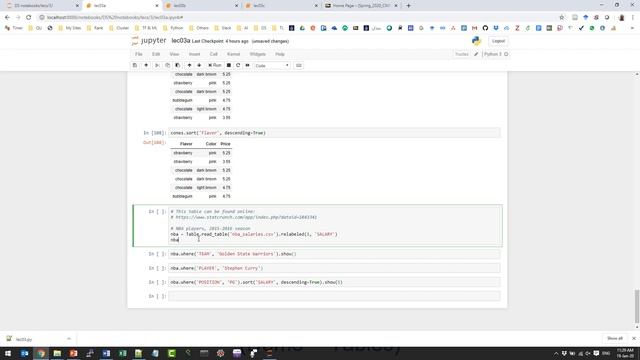Screen dimensions: 640x360
Task: Open Chrome from the taskbar
Action: pyautogui.click(x=41, y=353)
